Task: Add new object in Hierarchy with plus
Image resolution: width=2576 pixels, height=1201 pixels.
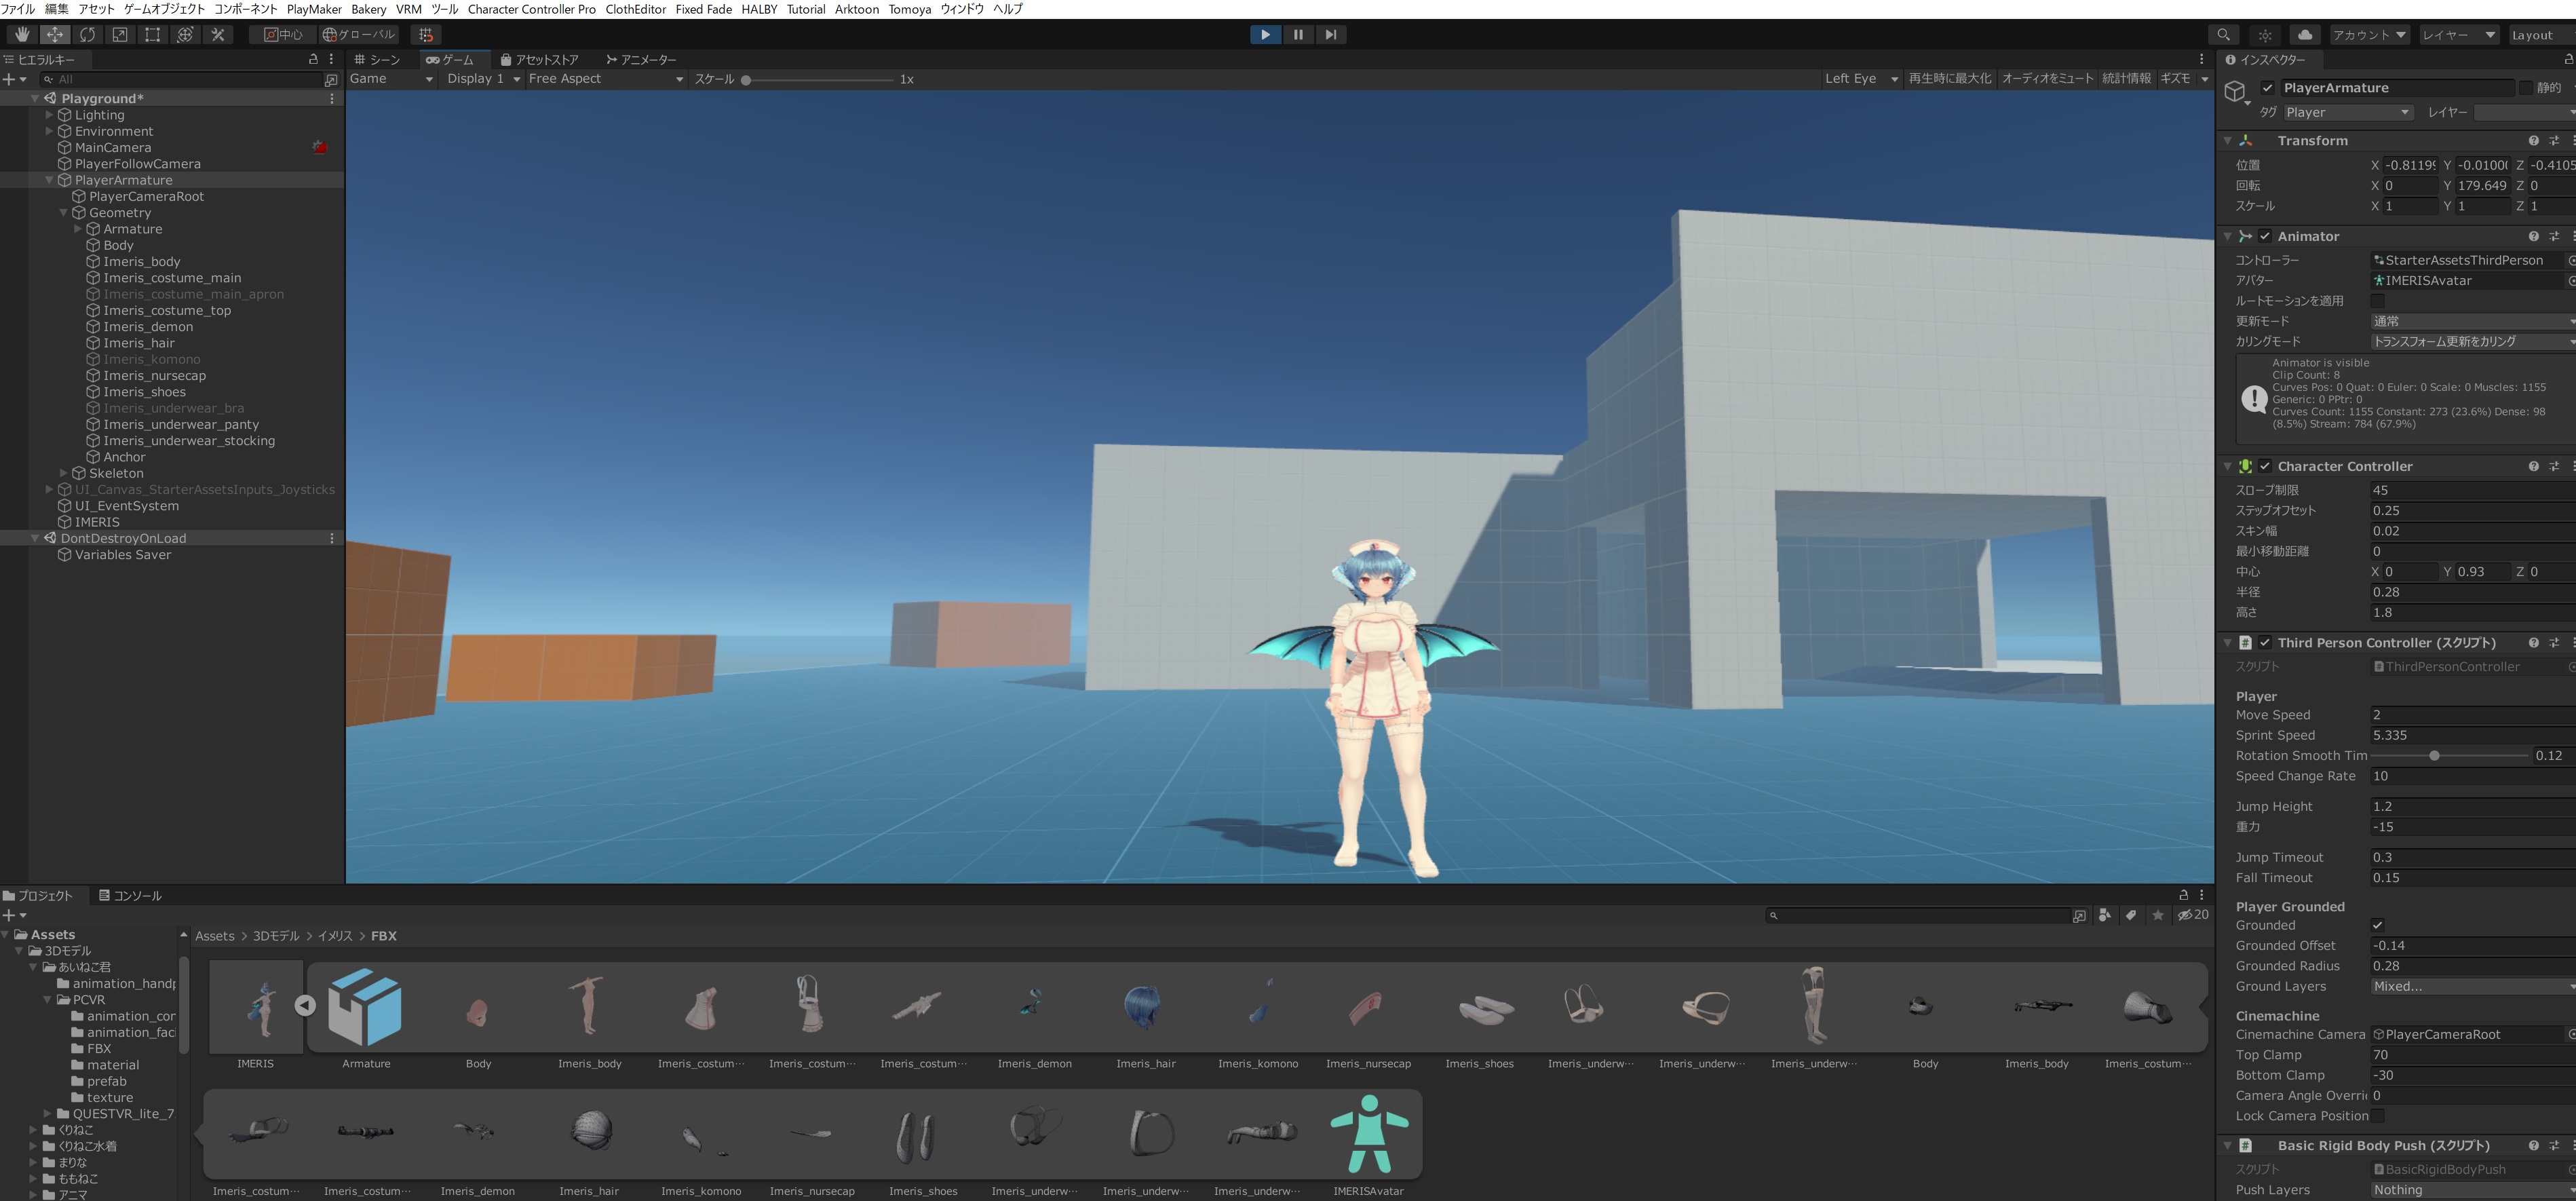Action: (x=9, y=79)
